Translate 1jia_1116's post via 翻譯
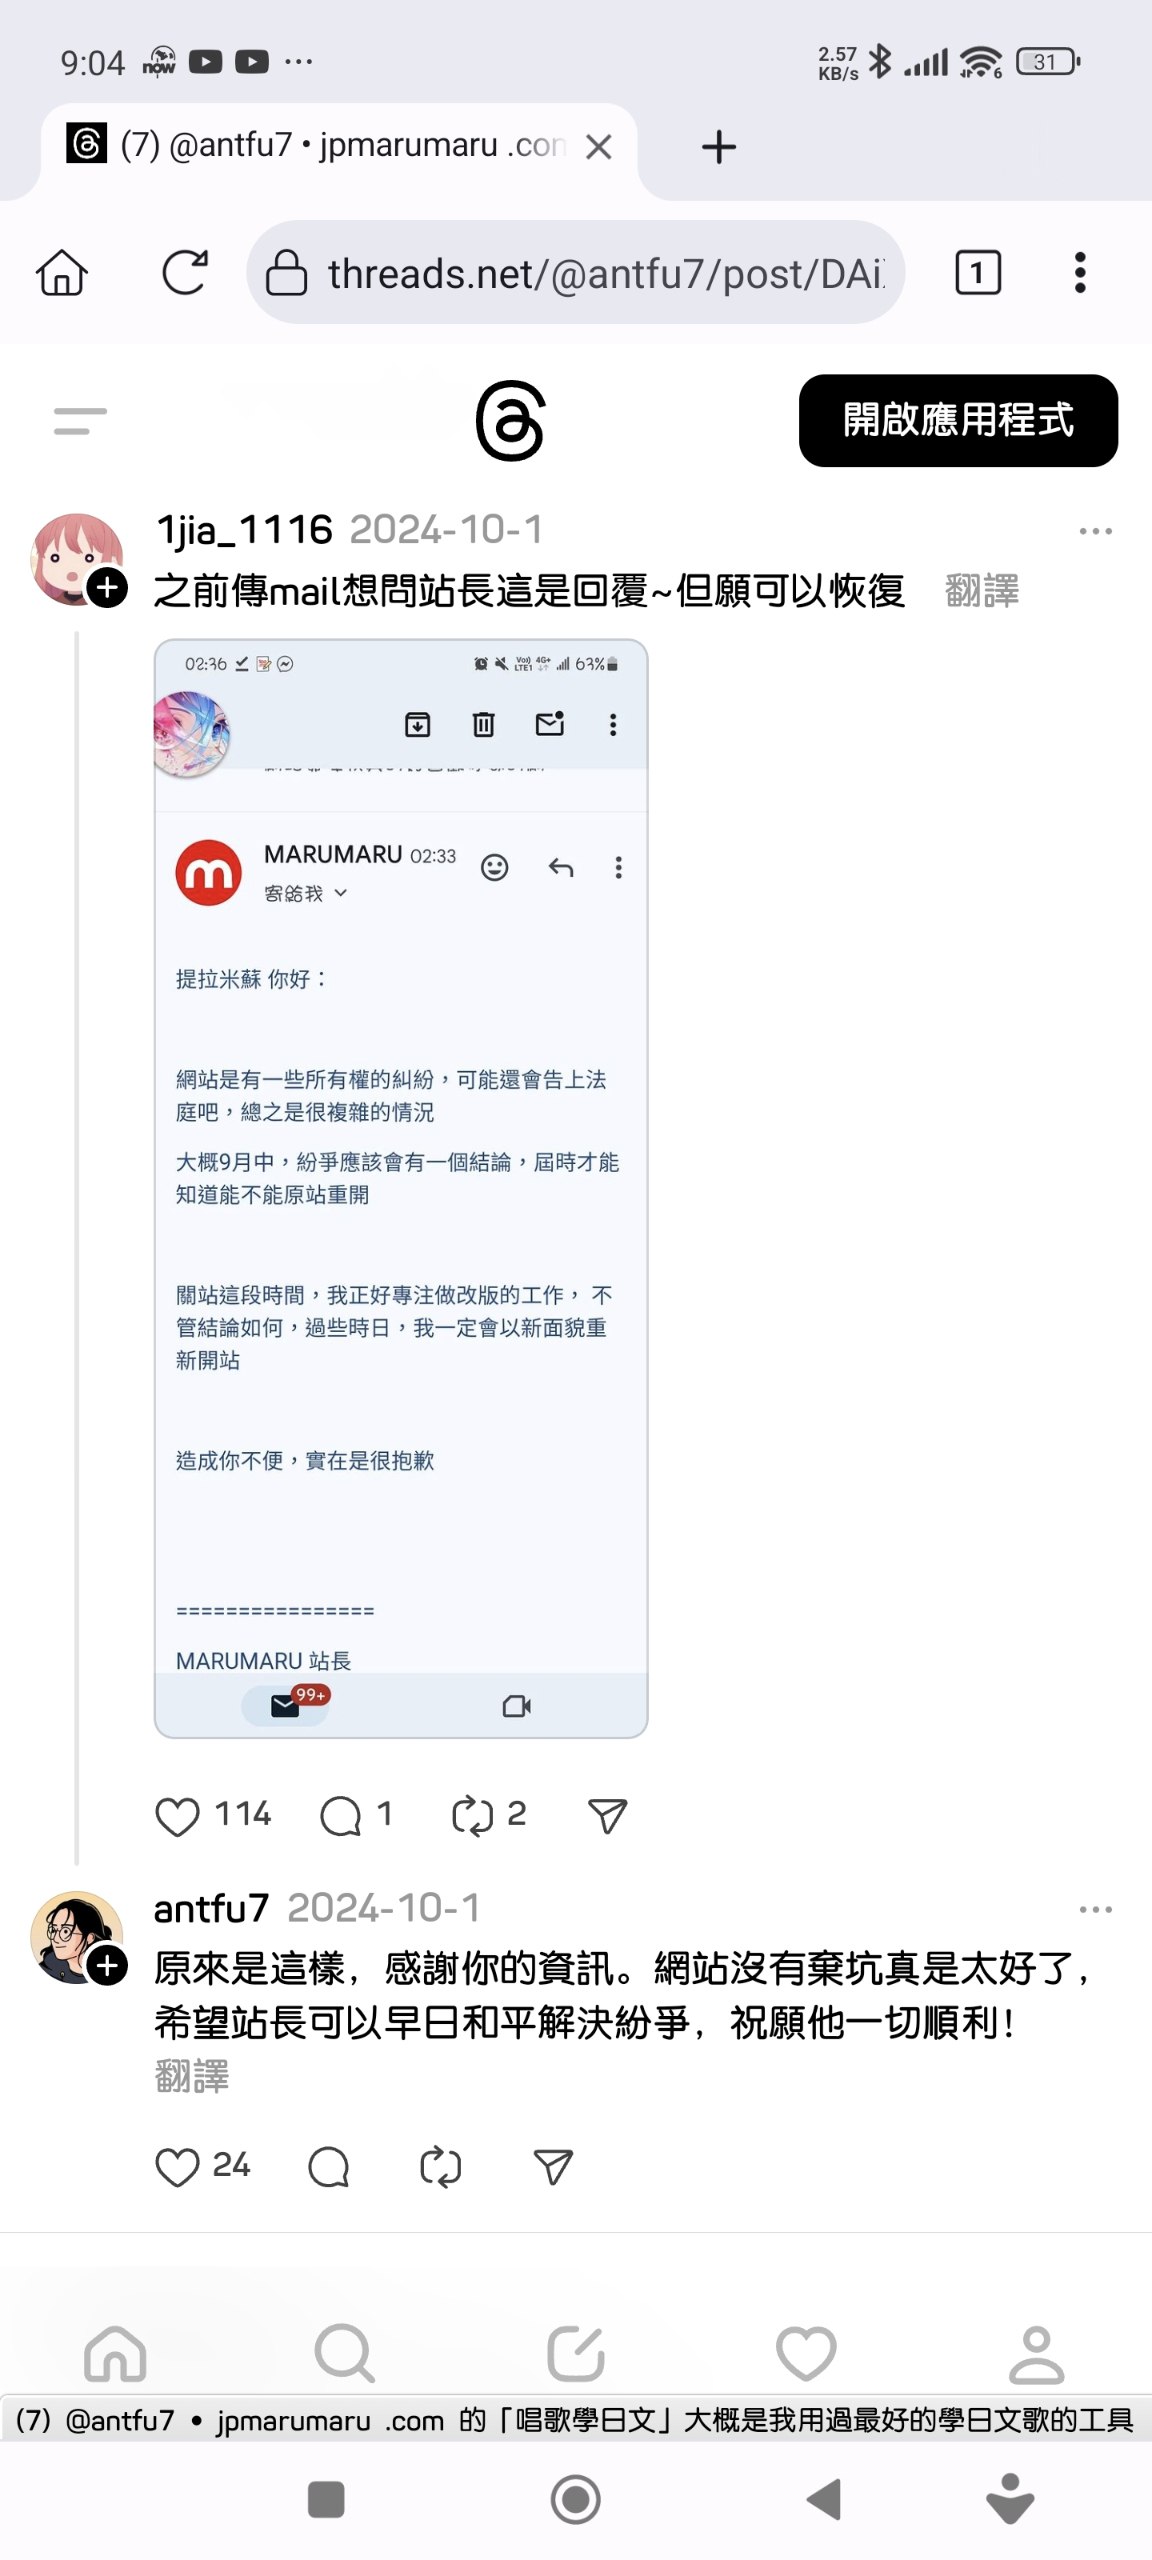Viewport: 1152px width, 2560px height. [x=982, y=591]
